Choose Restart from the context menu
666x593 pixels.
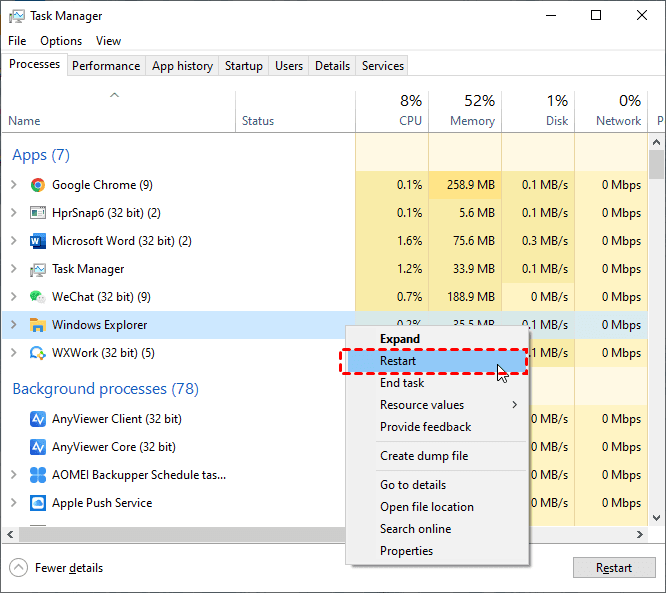click(x=398, y=361)
